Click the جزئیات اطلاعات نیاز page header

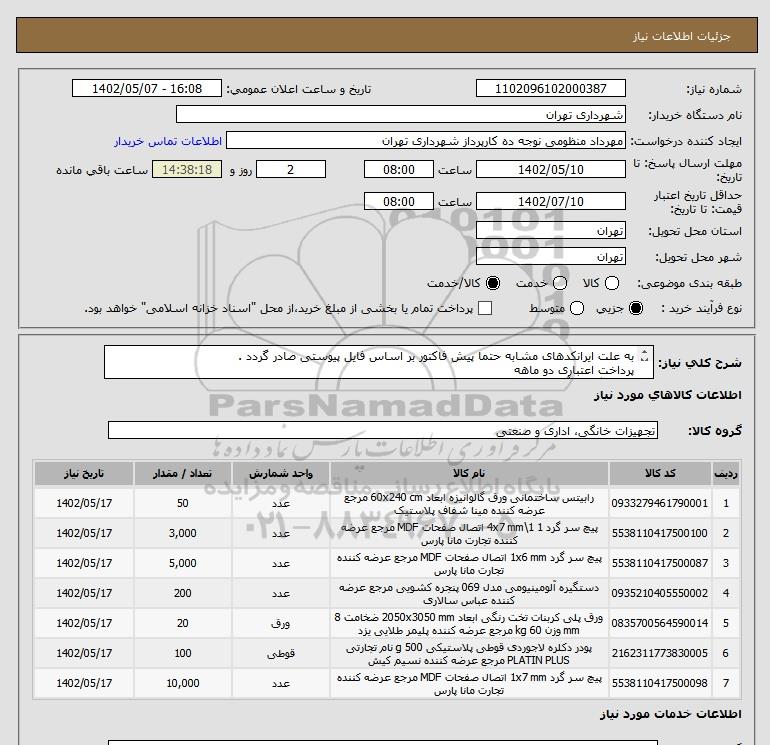pyautogui.click(x=682, y=36)
